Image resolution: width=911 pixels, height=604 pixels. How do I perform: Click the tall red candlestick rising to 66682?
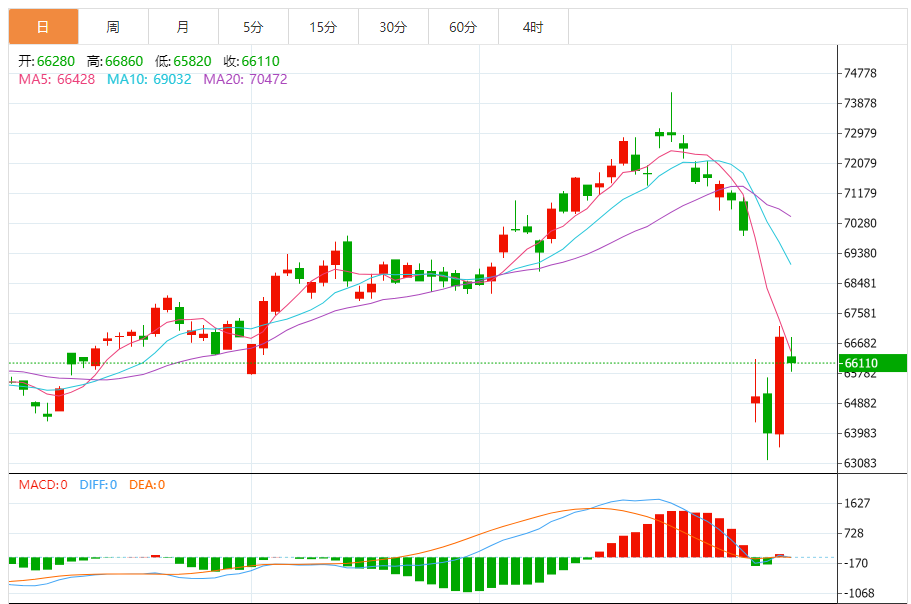[779, 386]
